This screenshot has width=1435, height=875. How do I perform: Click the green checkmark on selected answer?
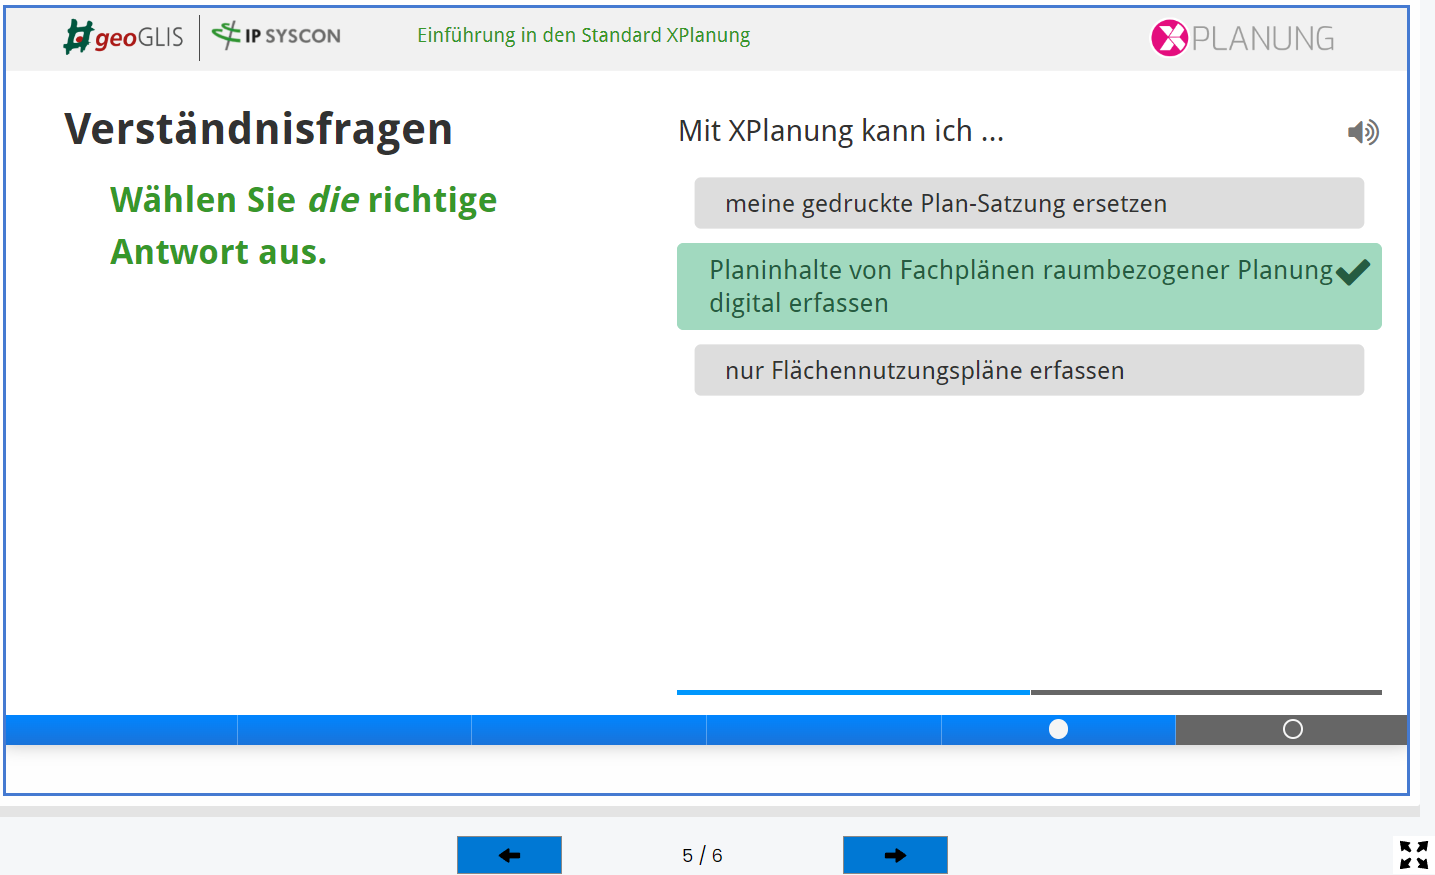[1352, 272]
